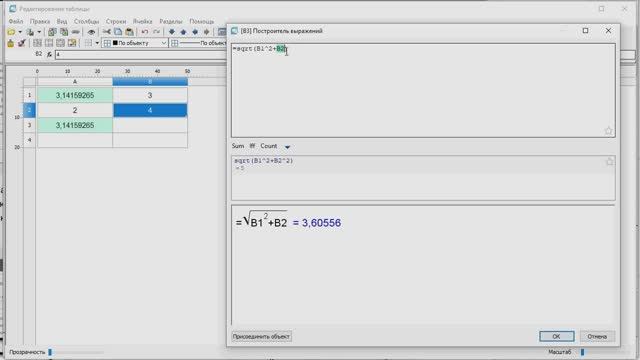Open the Строки menu
The image size is (640, 360).
point(116,21)
